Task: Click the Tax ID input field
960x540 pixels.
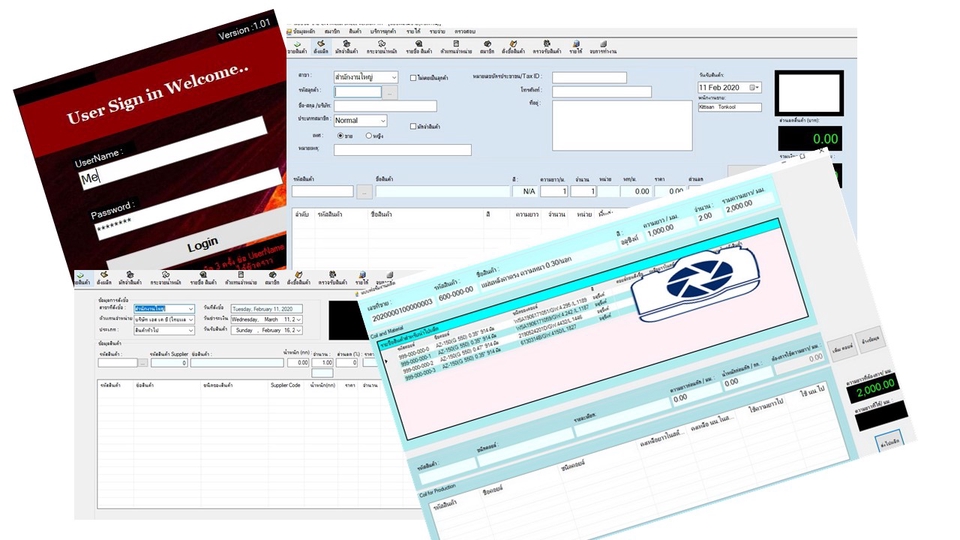Action: (589, 77)
